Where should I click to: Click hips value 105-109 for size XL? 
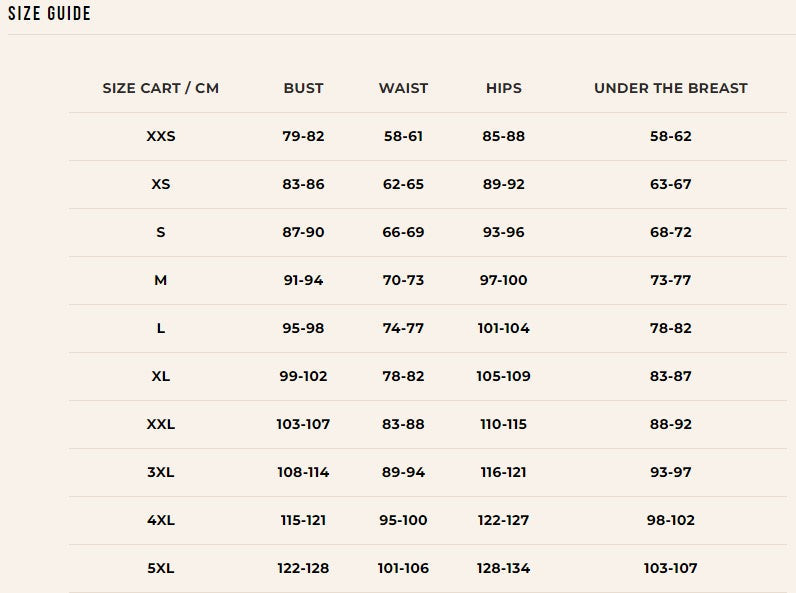[x=504, y=376]
